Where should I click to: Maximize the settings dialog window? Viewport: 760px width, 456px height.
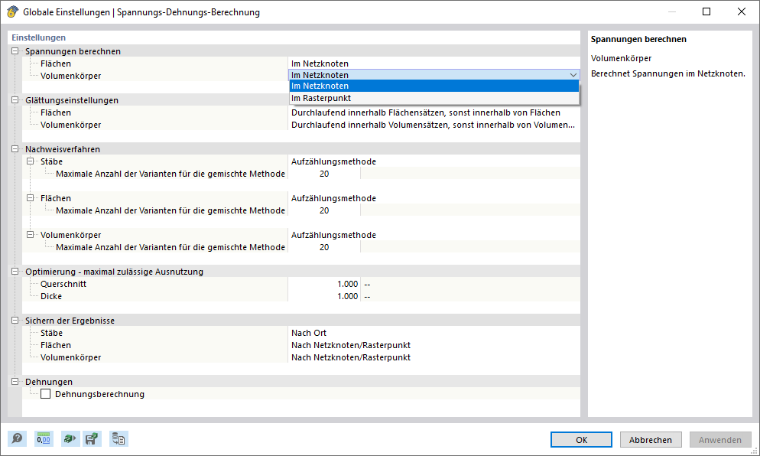point(707,12)
